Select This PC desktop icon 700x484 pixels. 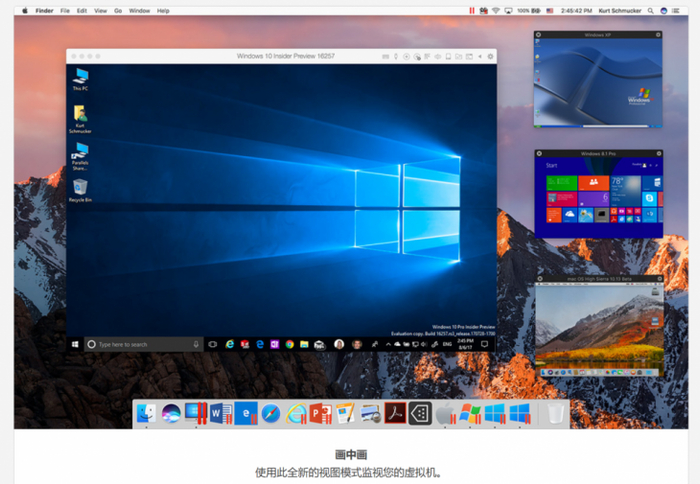80,79
